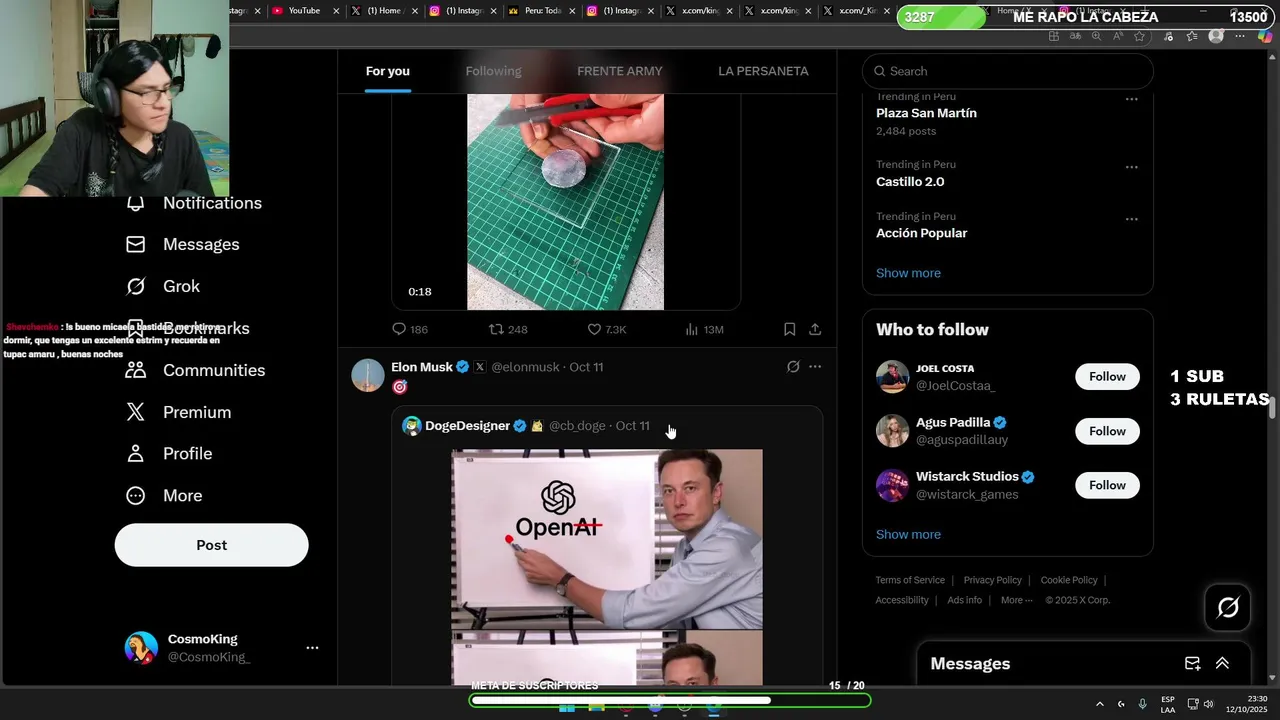Image resolution: width=1280 pixels, height=720 pixels.
Task: Click DogeDesigner's small avatar
Action: pyautogui.click(x=412, y=426)
